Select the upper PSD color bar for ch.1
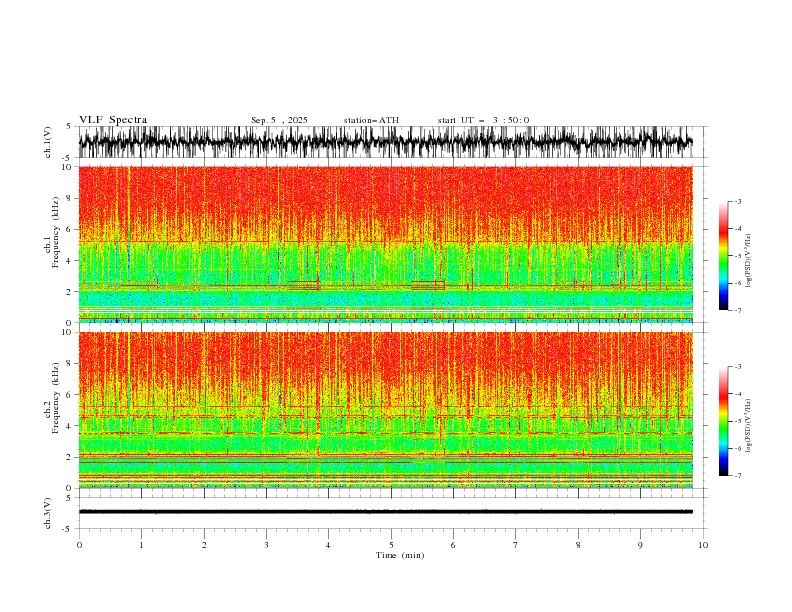This screenshot has width=792, height=612. click(x=724, y=256)
